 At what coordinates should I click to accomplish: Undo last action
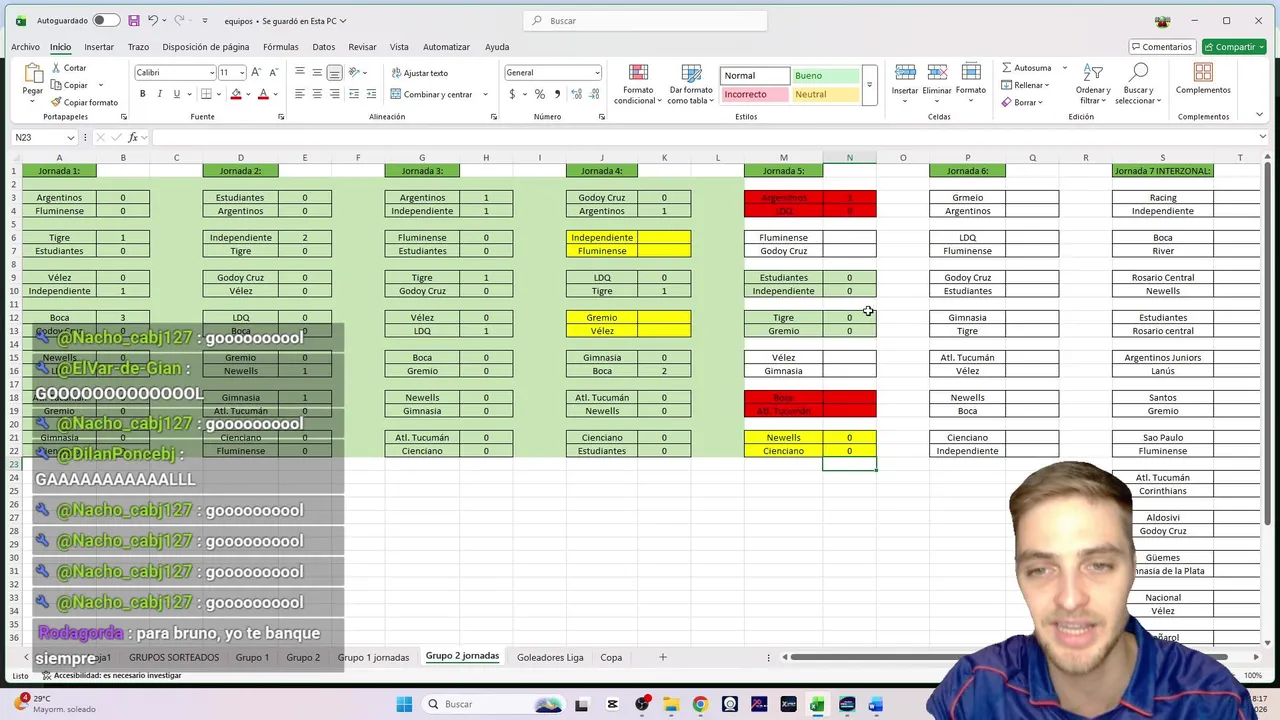click(x=153, y=20)
